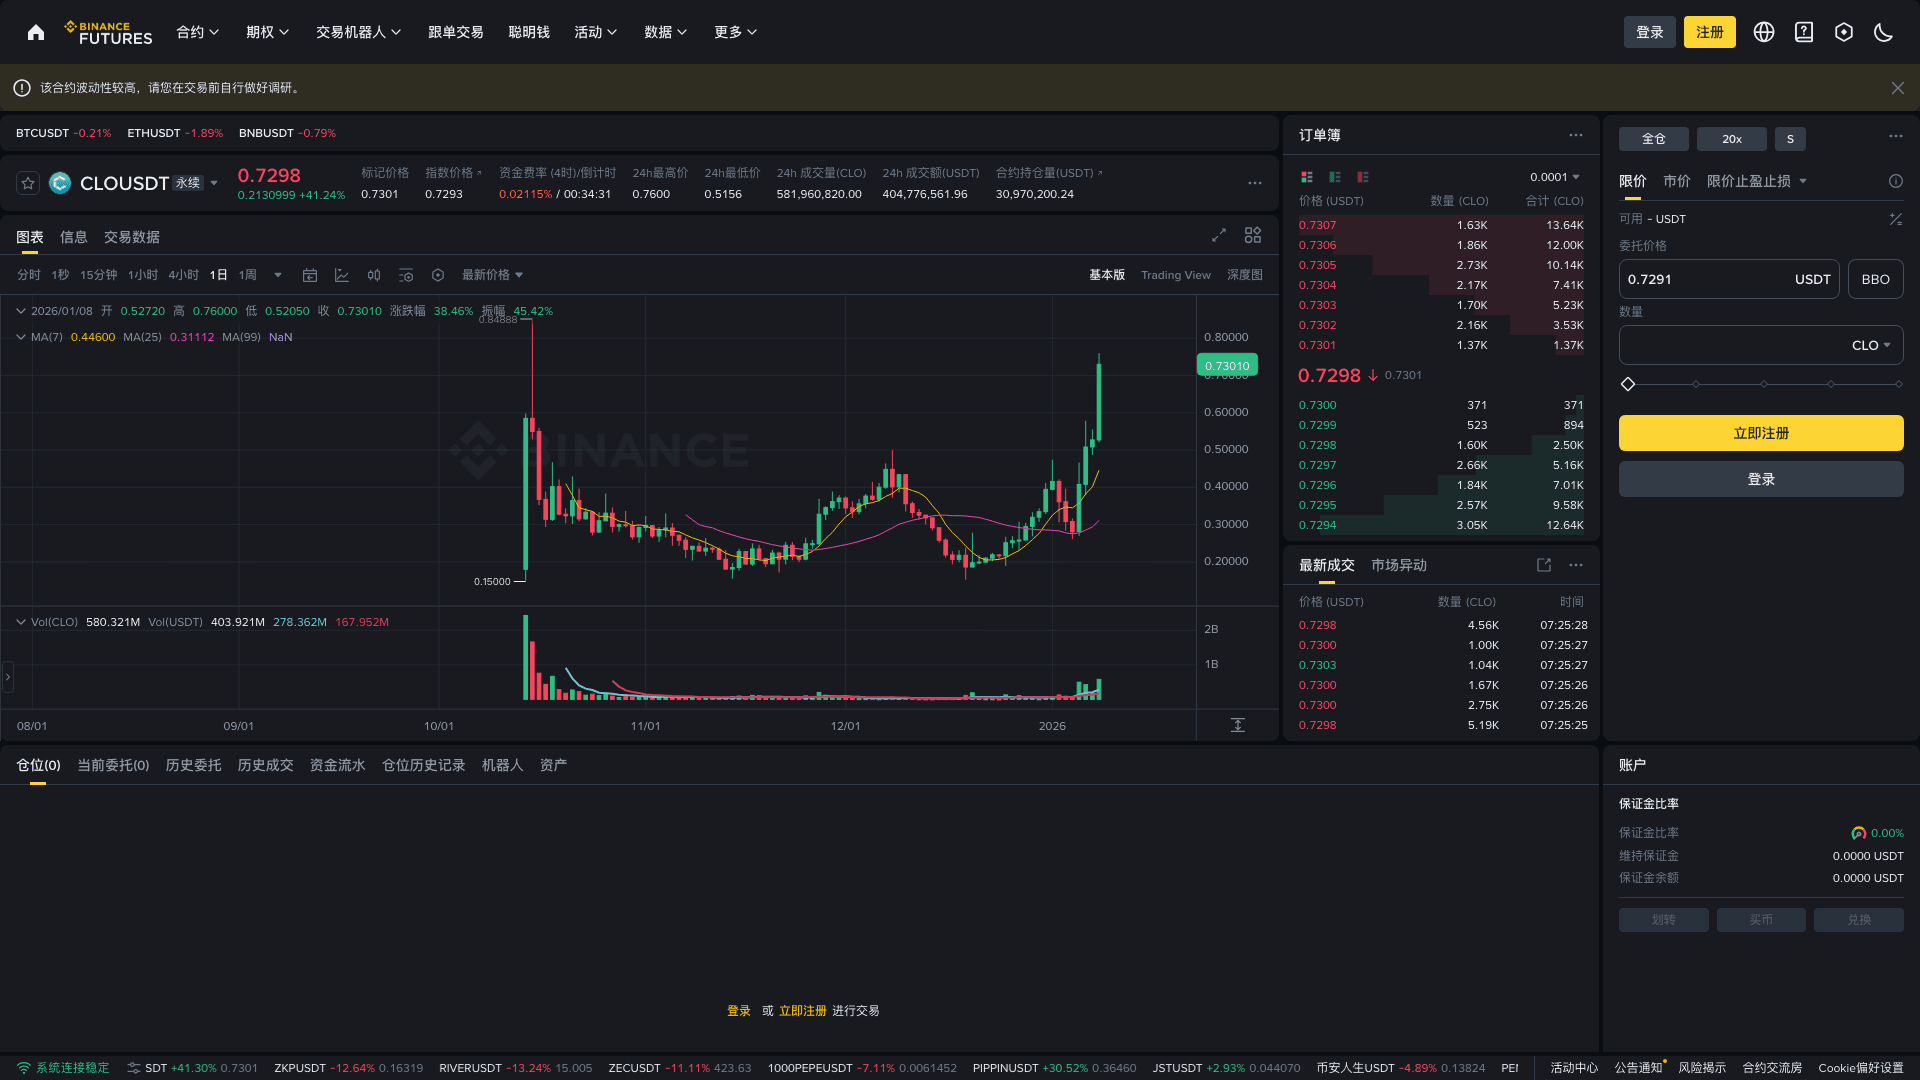
Task: Switch chart to 深度图 view
Action: 1245,275
